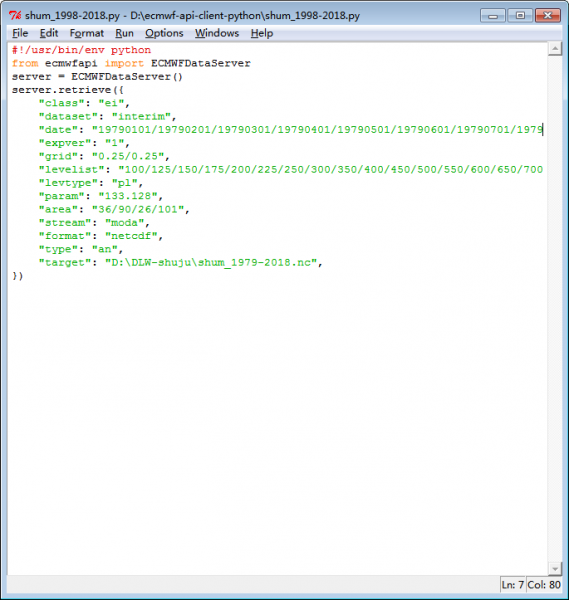This screenshot has width=569, height=600.
Task: Minimize the IDLE editor window
Action: point(493,16)
